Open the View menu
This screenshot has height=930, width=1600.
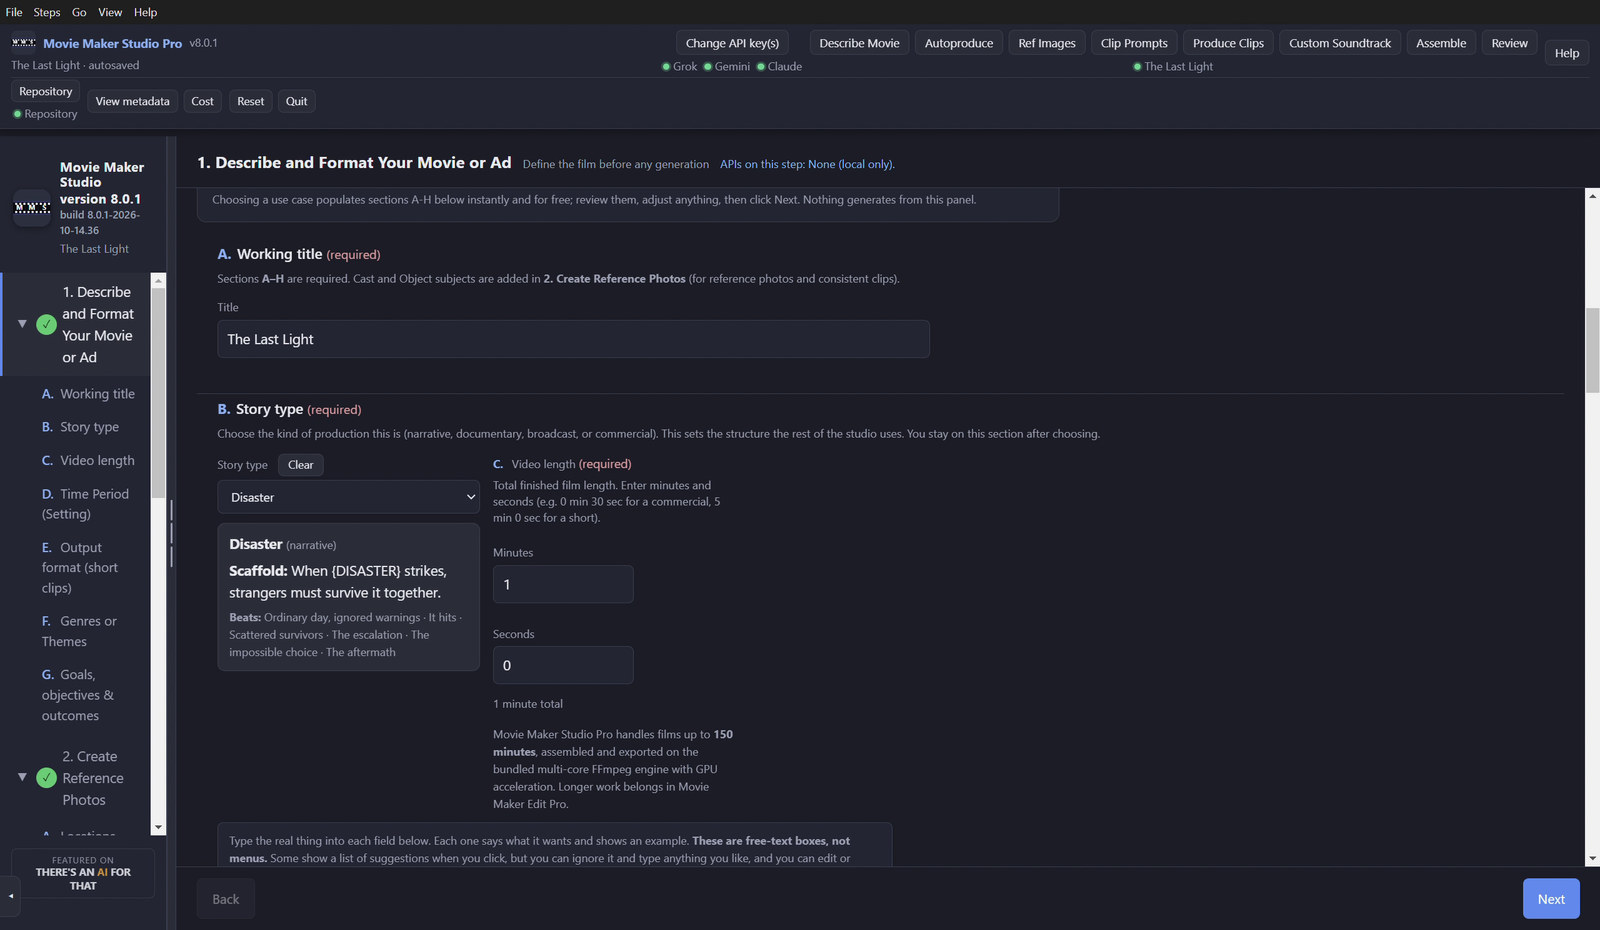pos(110,12)
